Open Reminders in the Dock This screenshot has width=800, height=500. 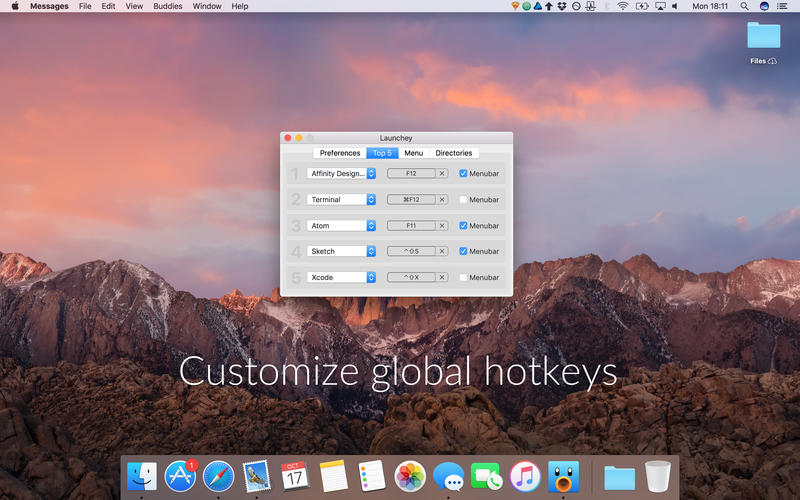tap(371, 476)
